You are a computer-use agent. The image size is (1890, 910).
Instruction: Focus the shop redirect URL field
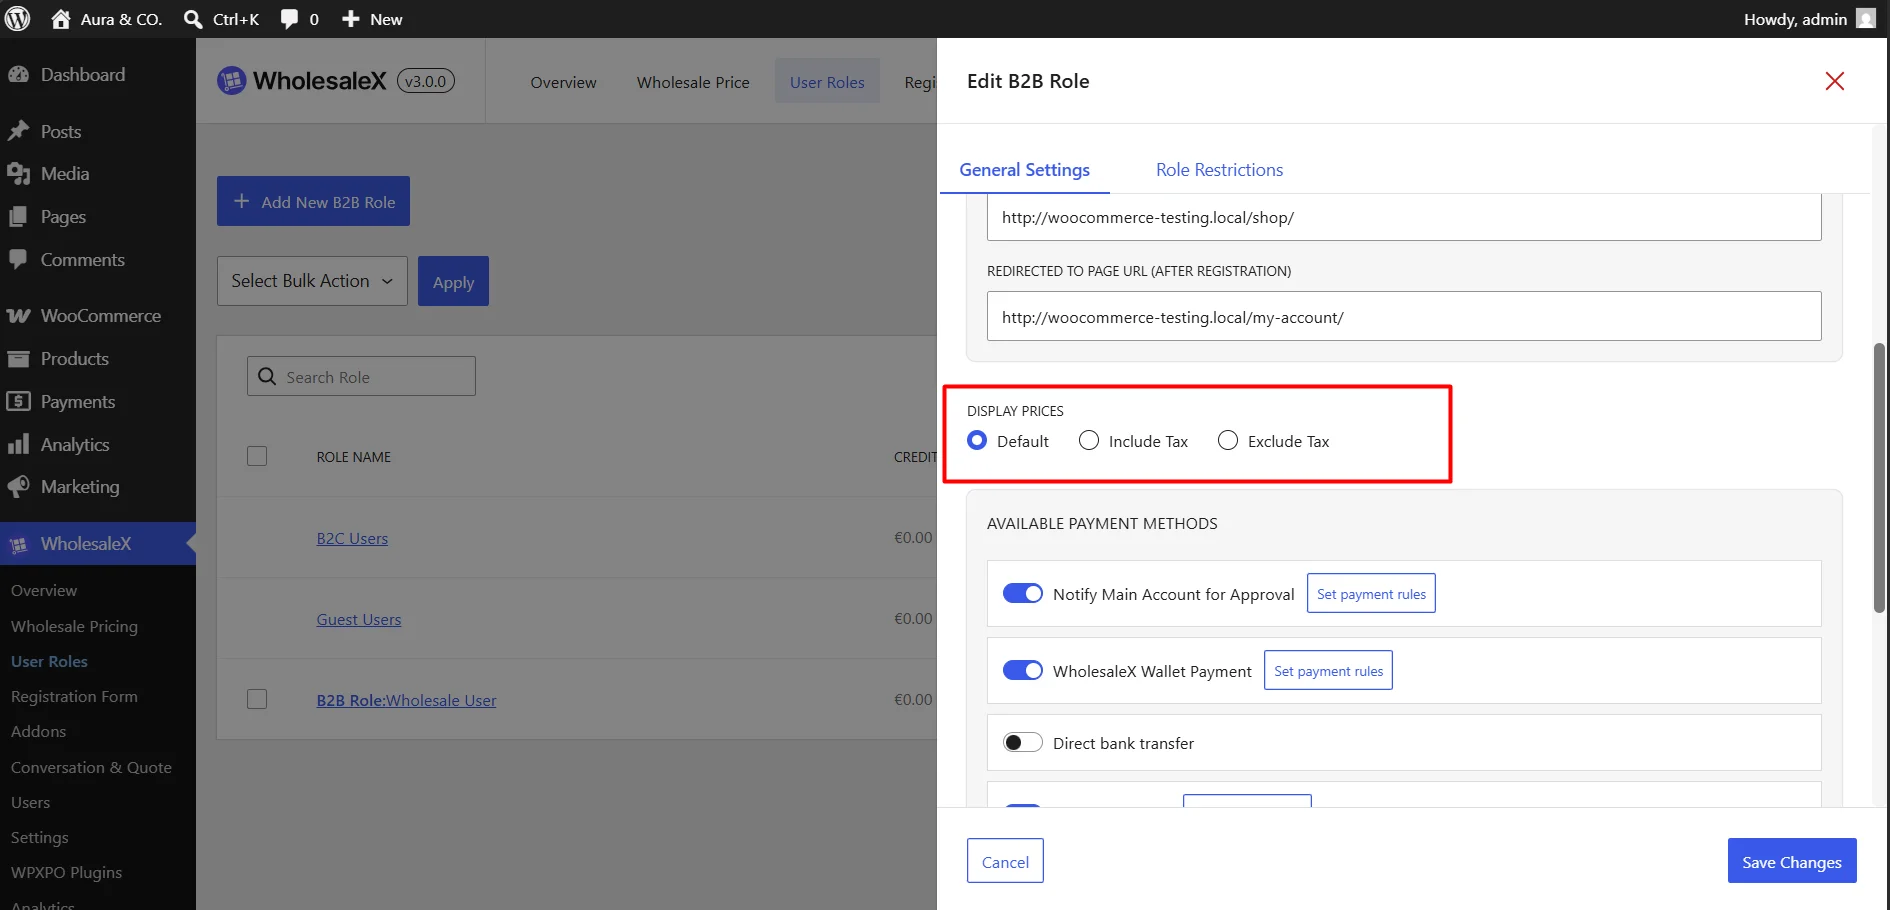(x=1404, y=217)
